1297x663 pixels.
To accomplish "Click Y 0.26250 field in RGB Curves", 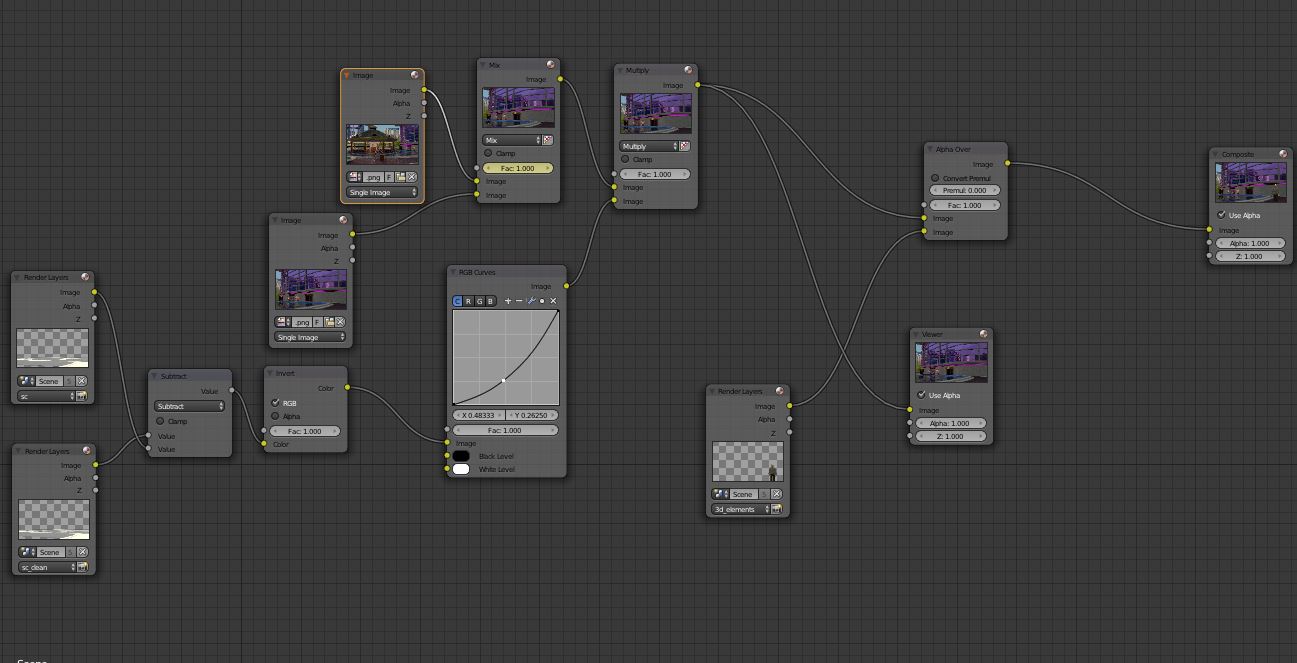I will point(532,415).
